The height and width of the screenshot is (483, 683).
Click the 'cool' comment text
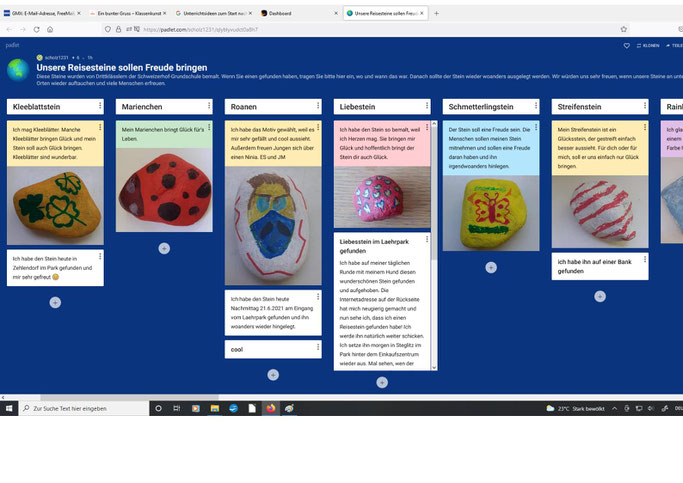pos(237,349)
